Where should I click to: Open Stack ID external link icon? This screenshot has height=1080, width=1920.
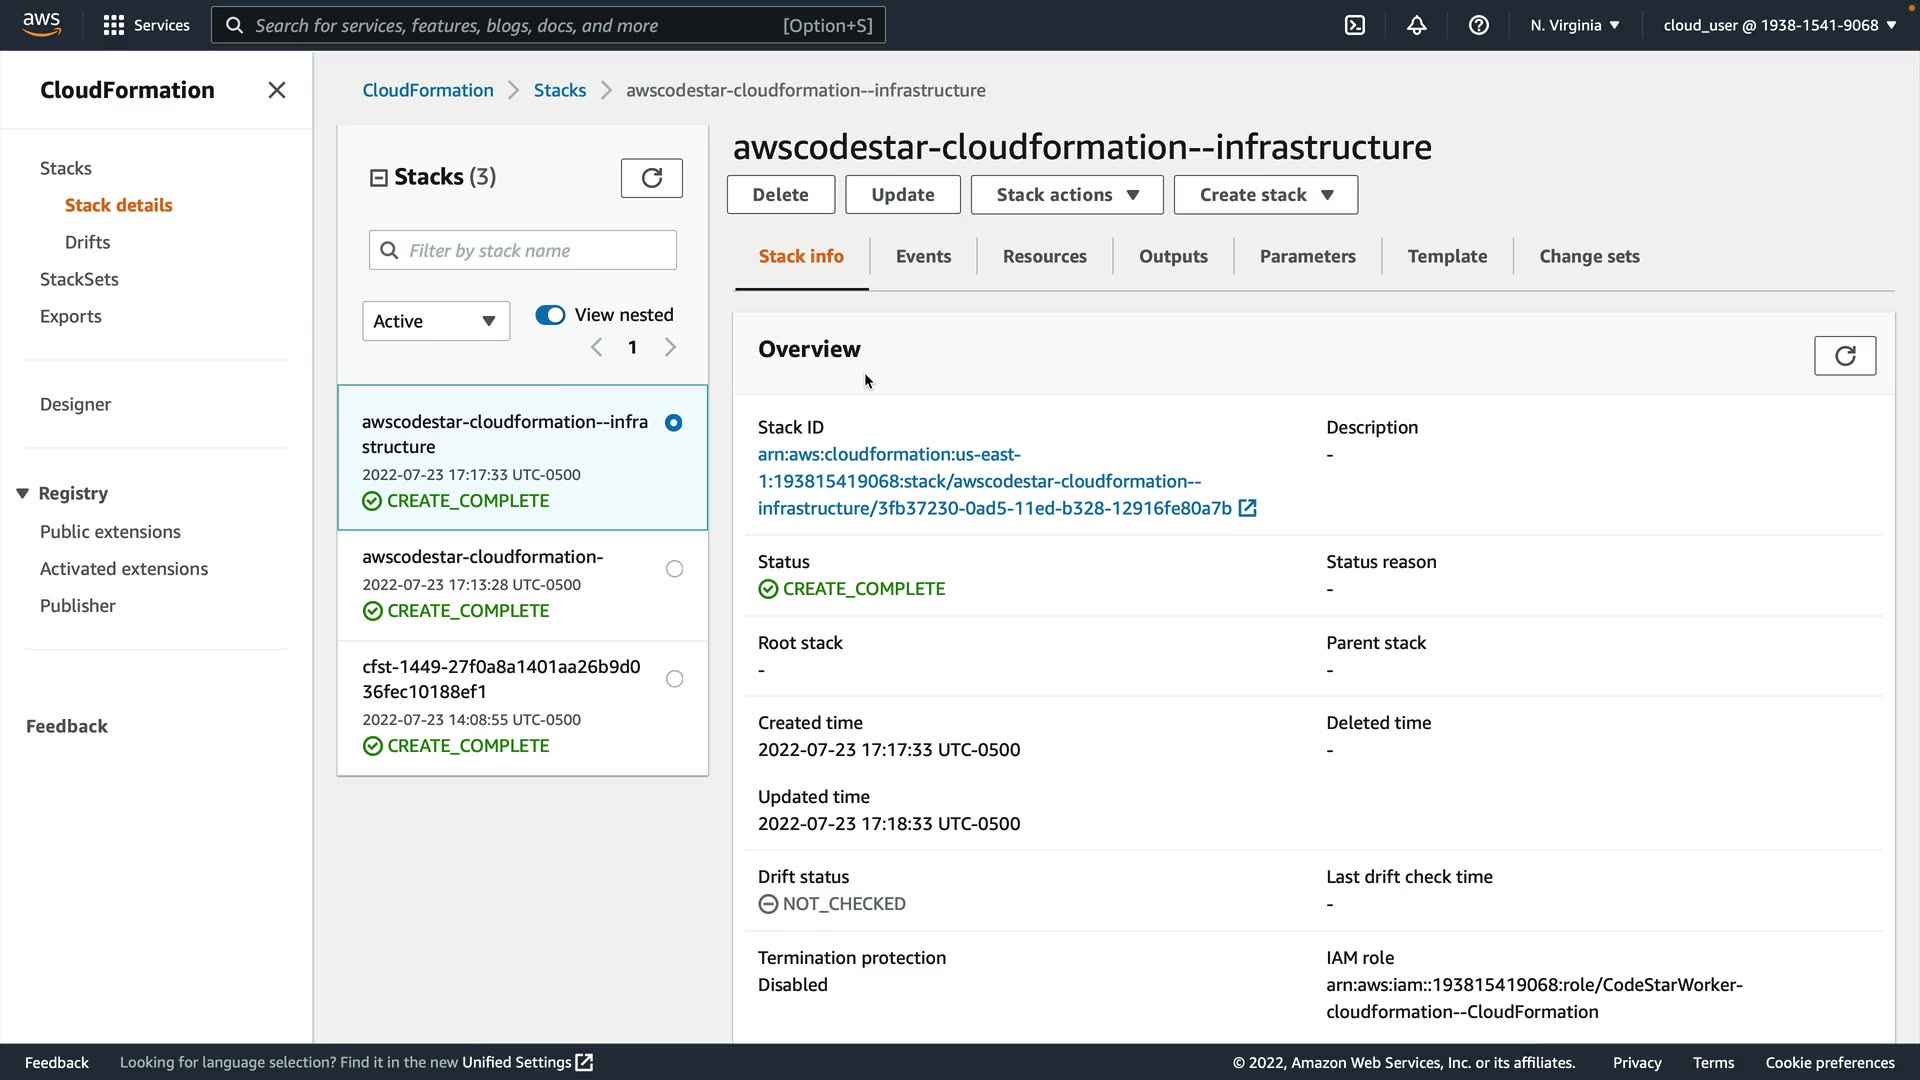[1247, 508]
